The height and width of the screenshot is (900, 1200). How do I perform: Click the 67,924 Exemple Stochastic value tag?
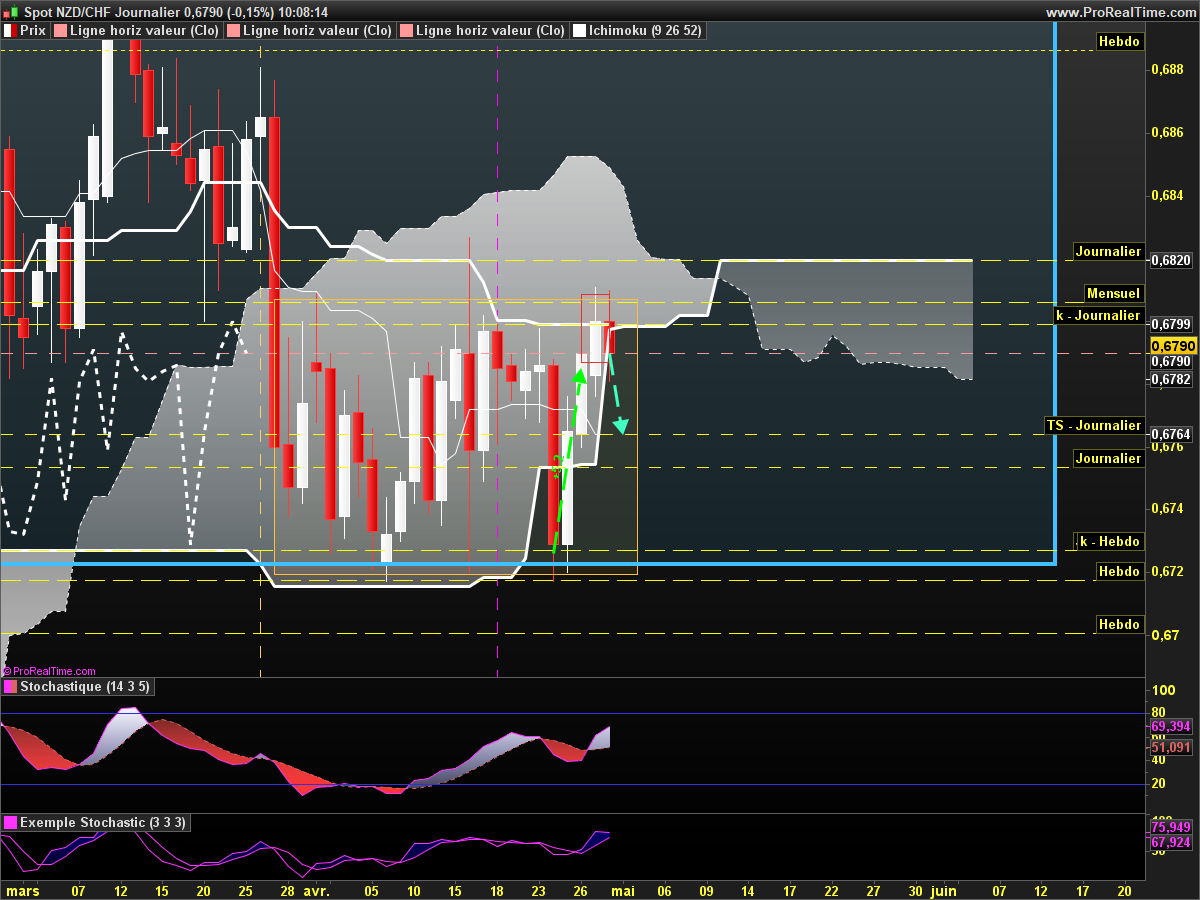(x=1171, y=843)
